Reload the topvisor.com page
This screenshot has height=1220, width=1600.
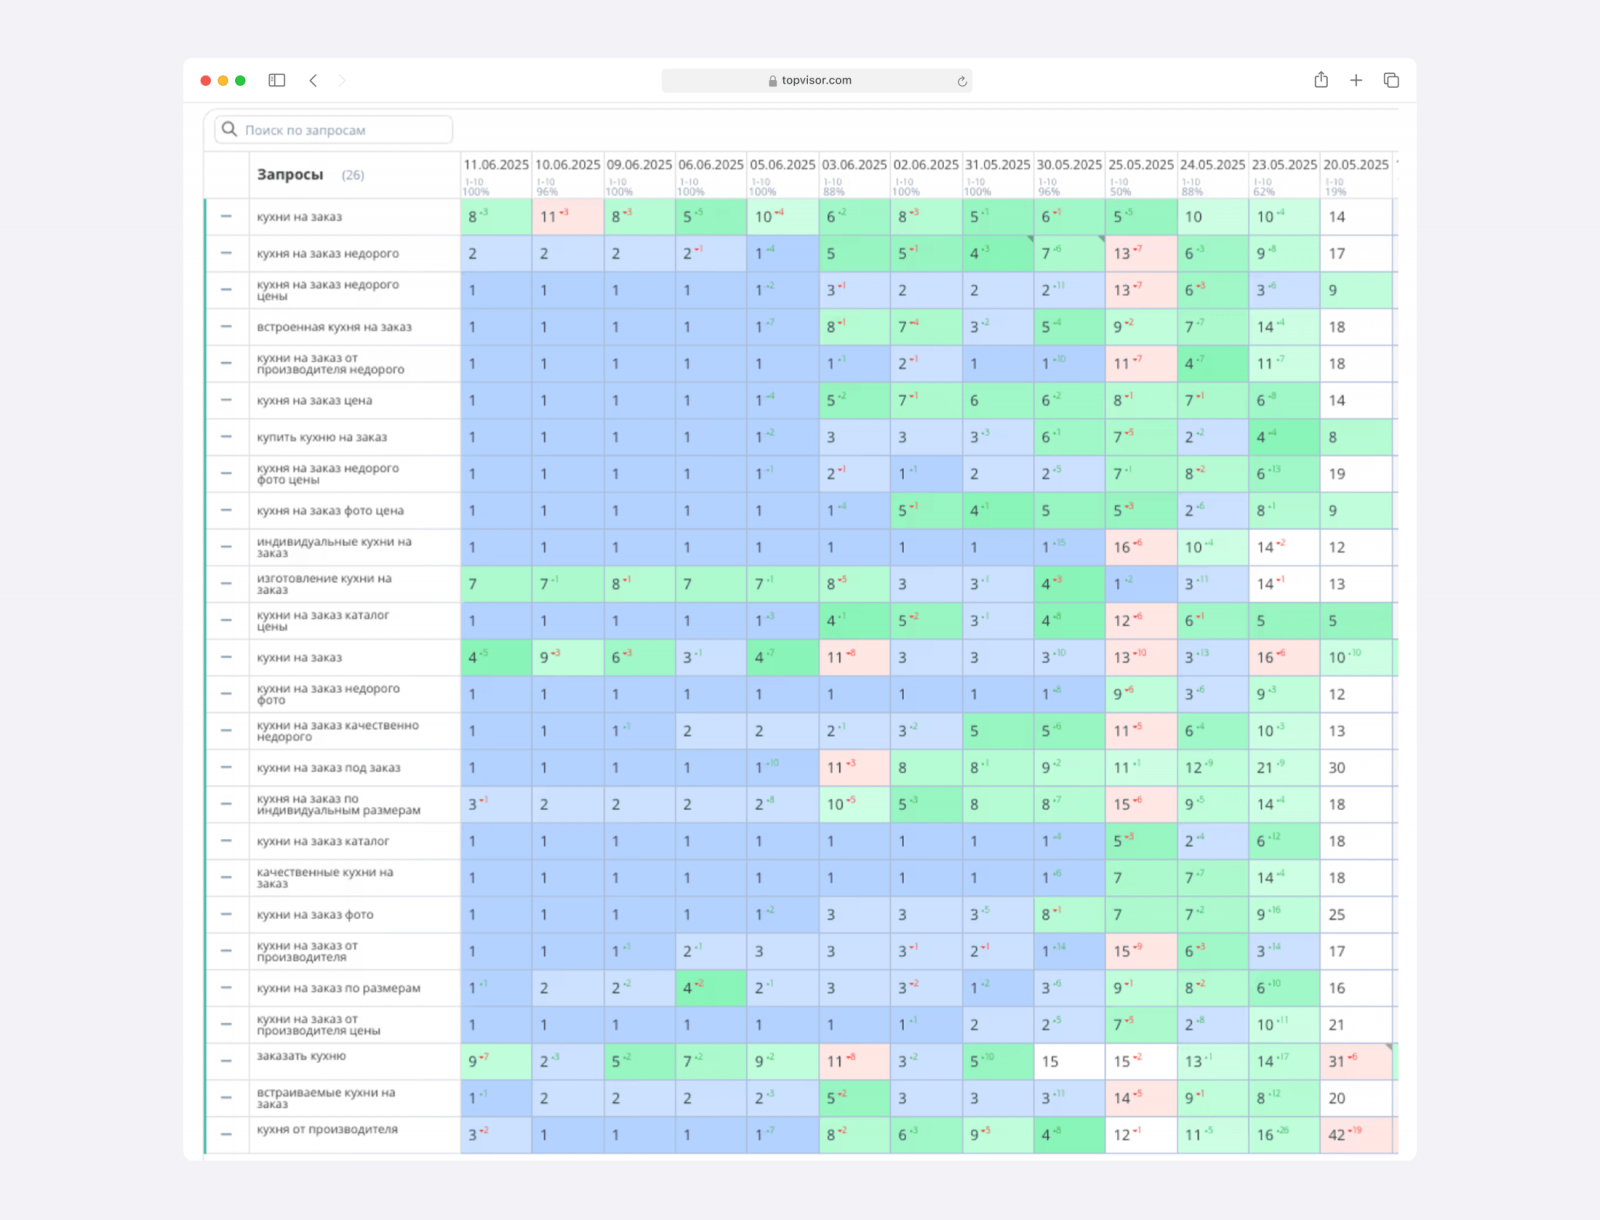pyautogui.click(x=962, y=81)
